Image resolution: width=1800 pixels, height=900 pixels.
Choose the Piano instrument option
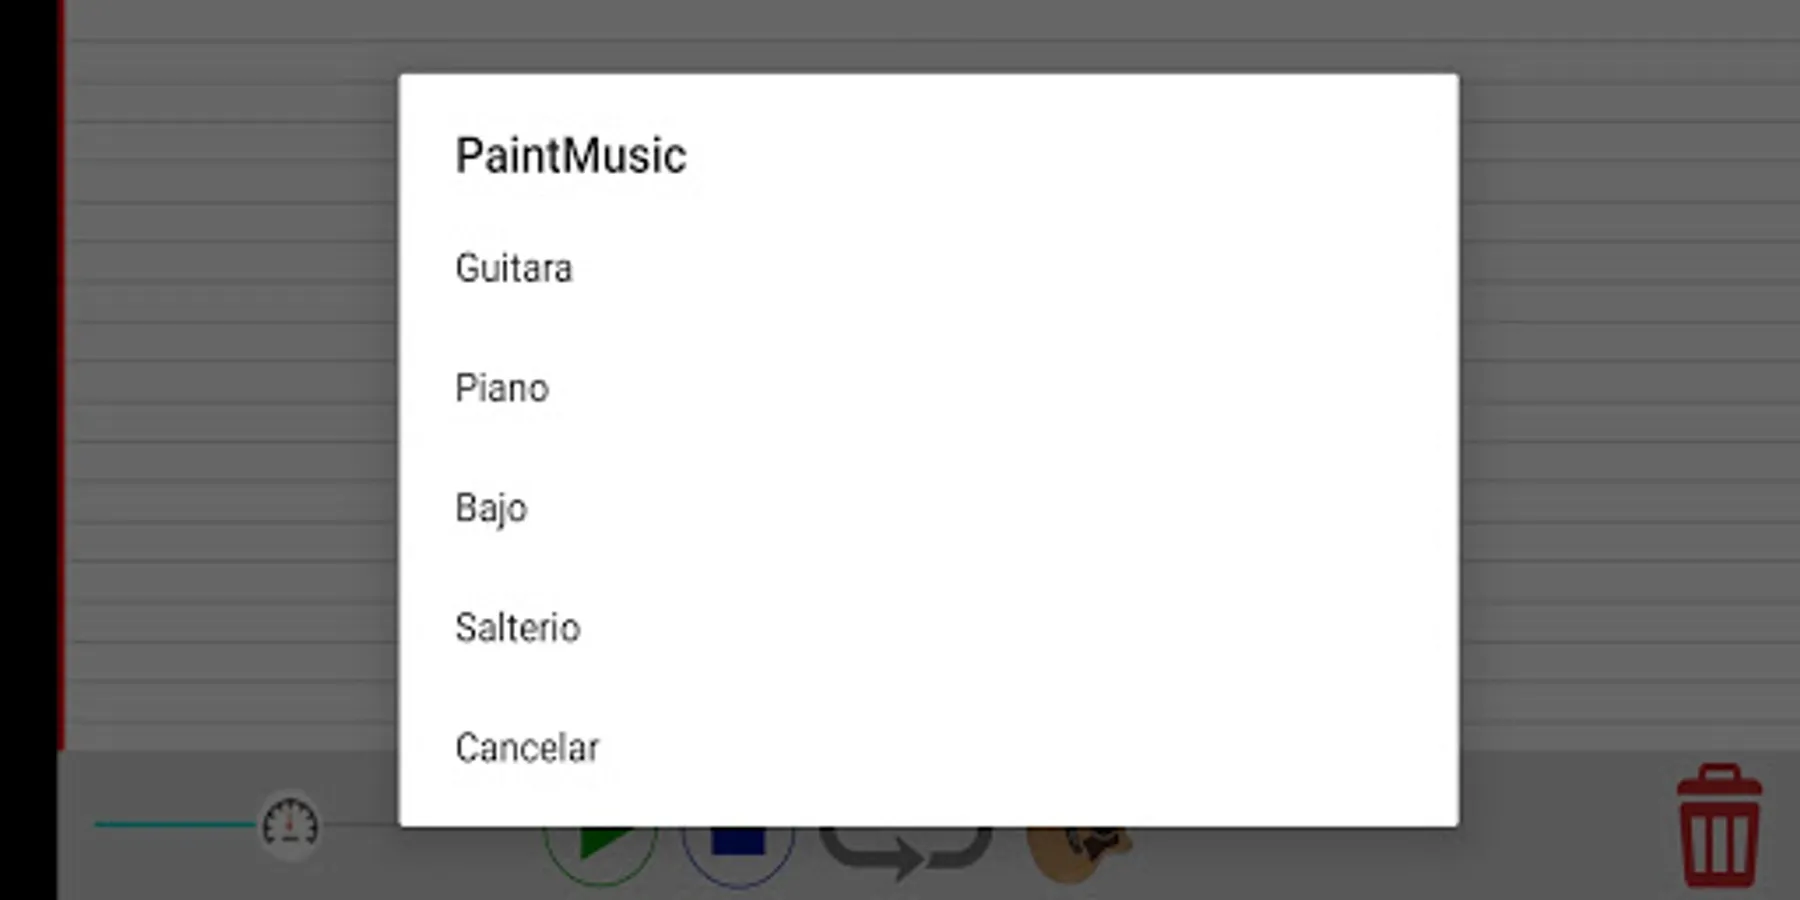coord(928,388)
